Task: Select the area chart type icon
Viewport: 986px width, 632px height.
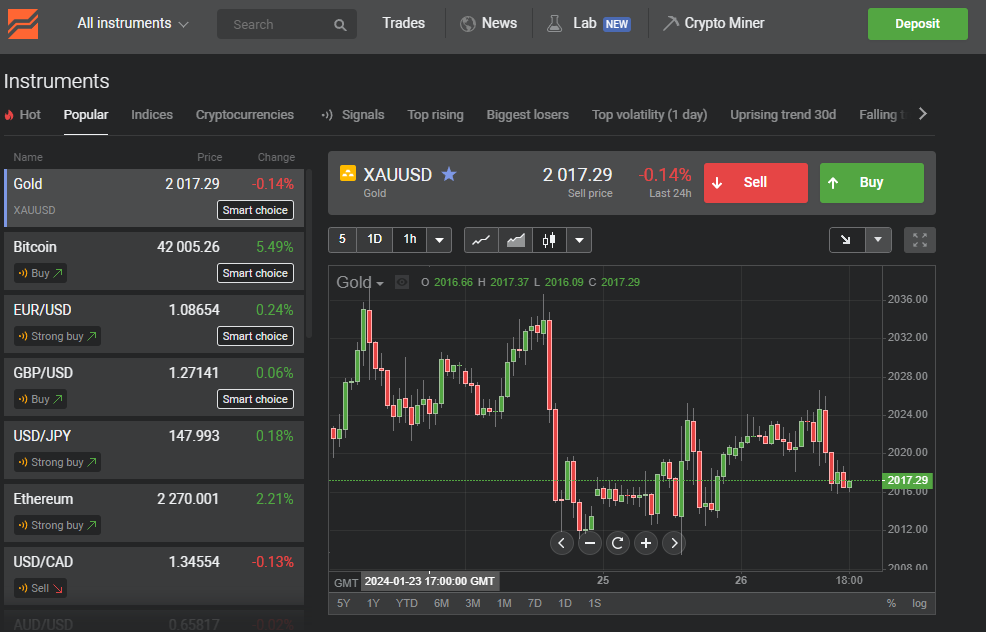Action: pyautogui.click(x=515, y=240)
